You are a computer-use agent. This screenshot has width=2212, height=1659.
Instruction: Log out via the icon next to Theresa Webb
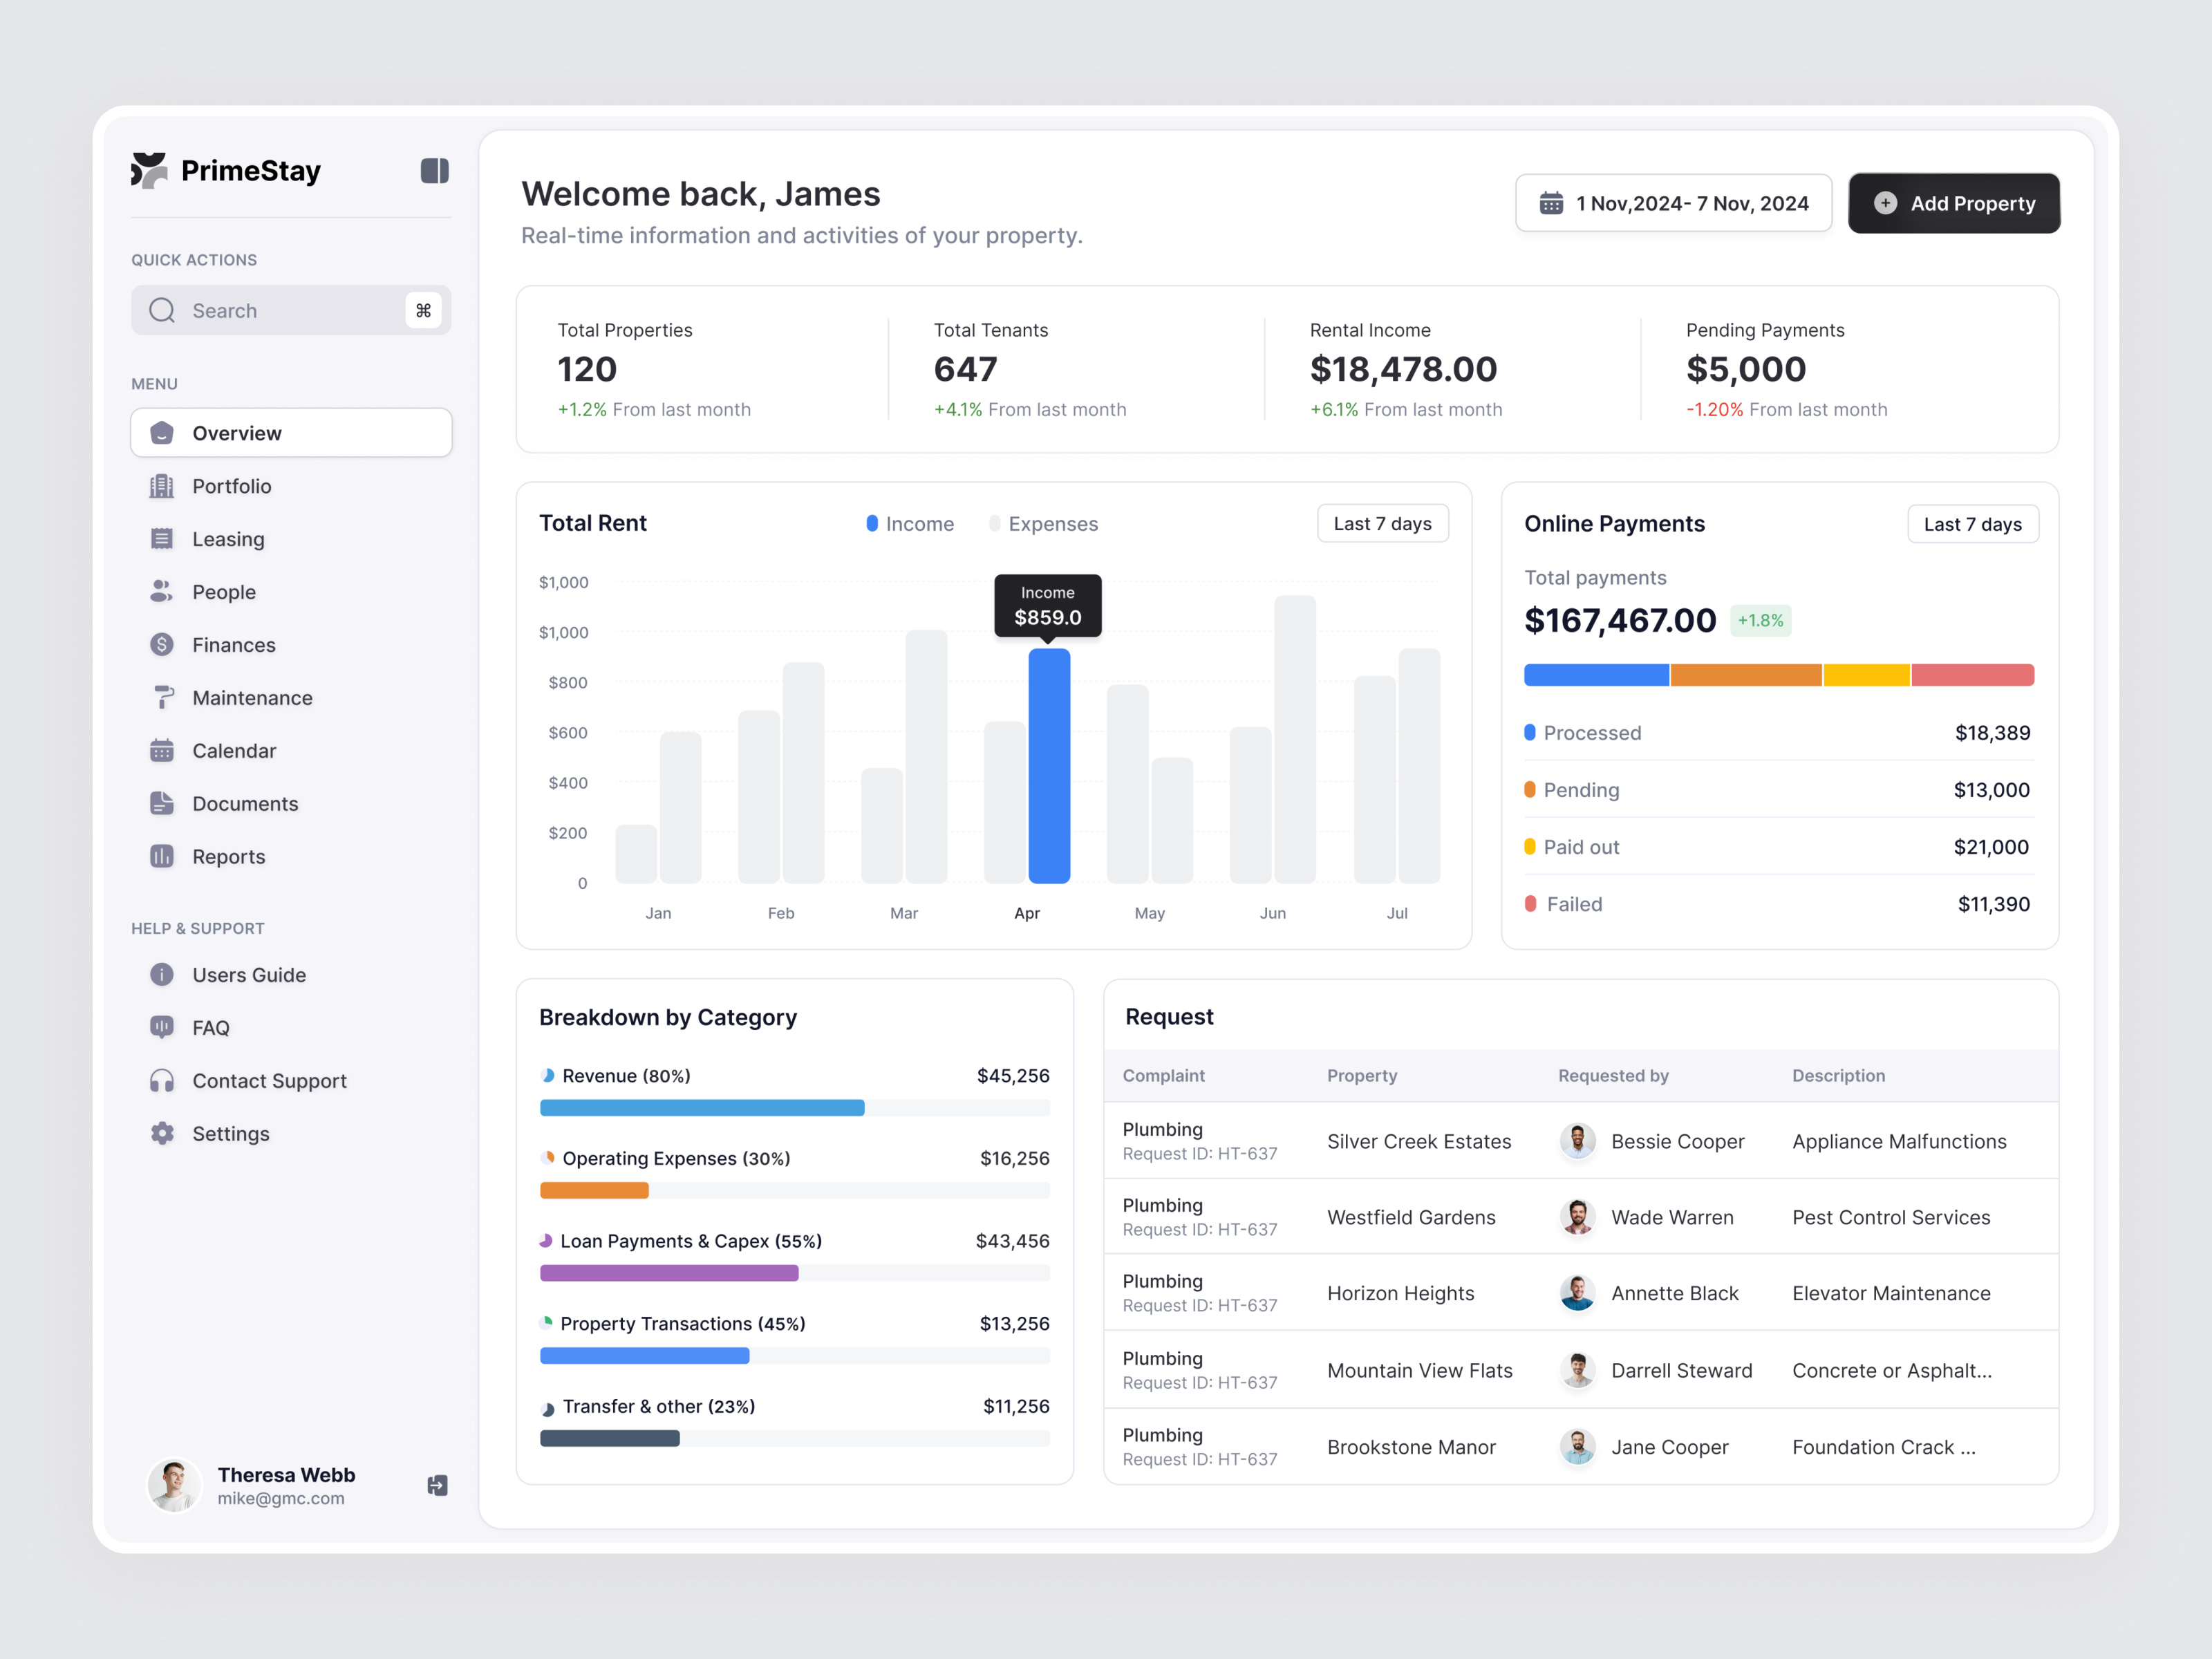point(436,1486)
